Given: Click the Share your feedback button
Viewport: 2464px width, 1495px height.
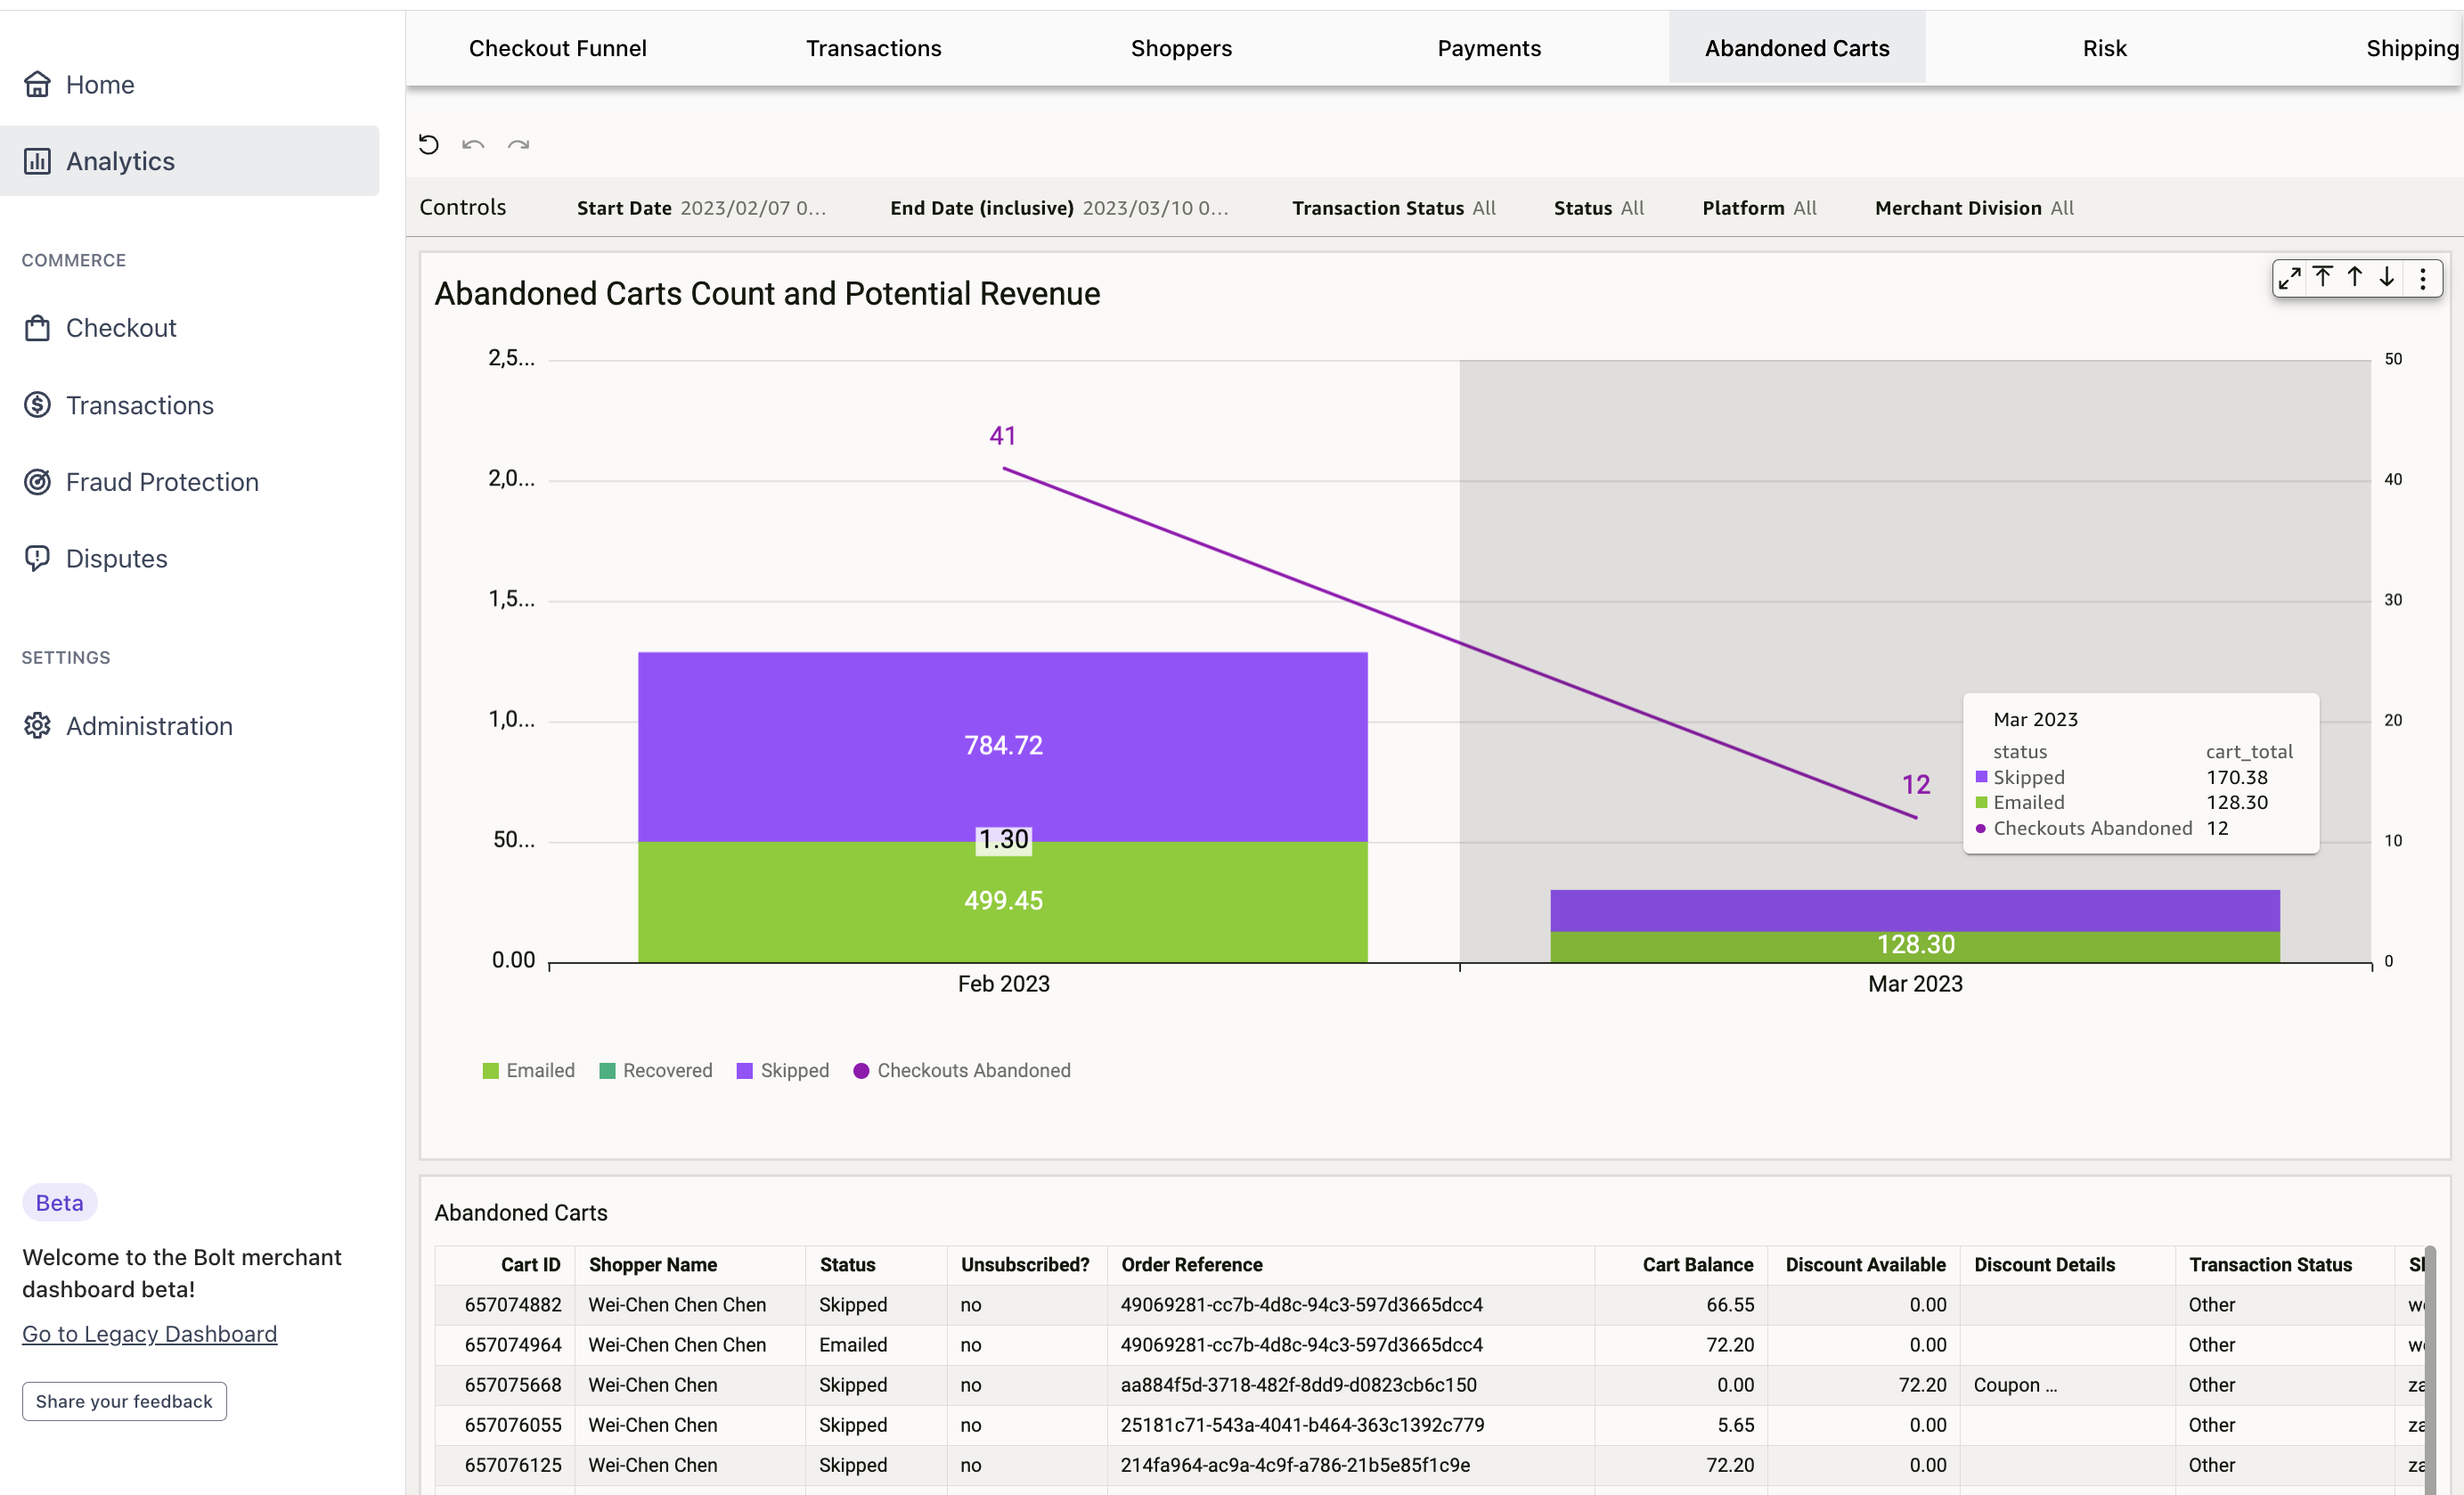Looking at the screenshot, I should tap(125, 1400).
